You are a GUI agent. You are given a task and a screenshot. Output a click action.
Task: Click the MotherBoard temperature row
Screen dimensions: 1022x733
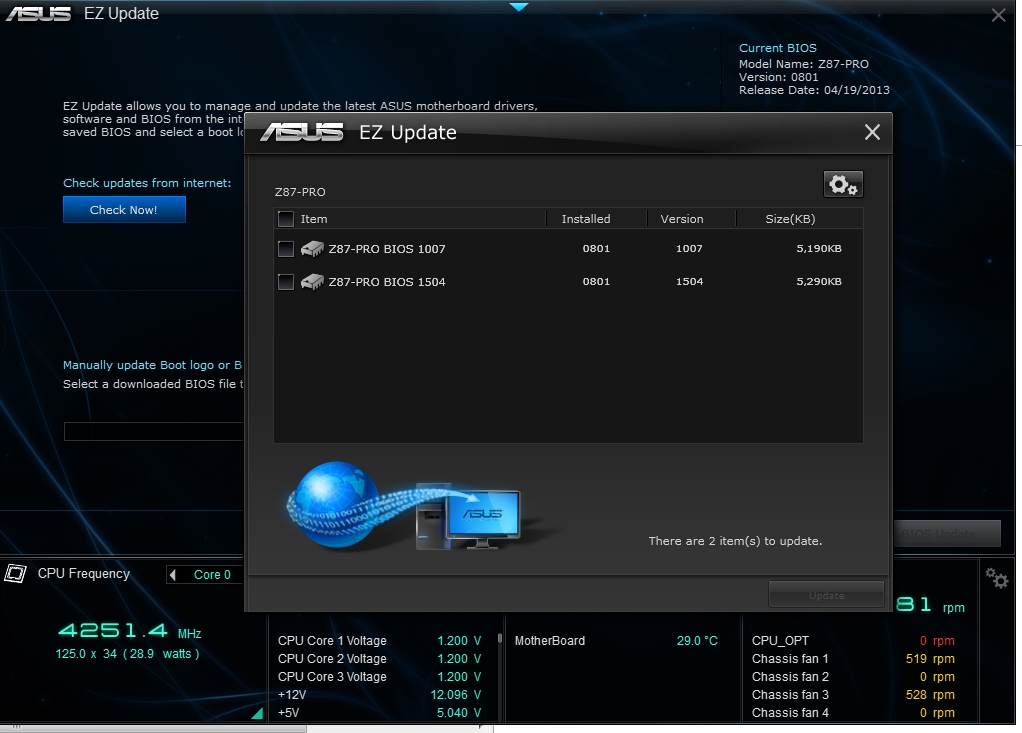coord(616,641)
